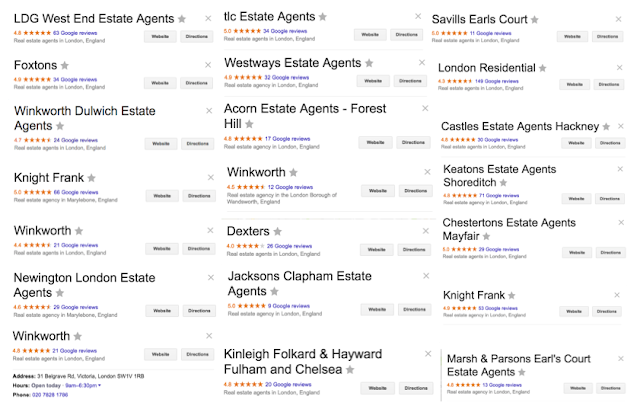Get Directions to Marsh & Parsons Earl's Court
Screen dimensions: 640x406
(607, 386)
